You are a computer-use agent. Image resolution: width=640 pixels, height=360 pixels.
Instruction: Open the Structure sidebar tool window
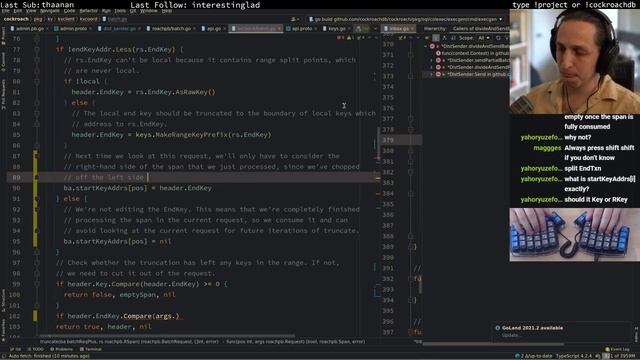coord(3,301)
